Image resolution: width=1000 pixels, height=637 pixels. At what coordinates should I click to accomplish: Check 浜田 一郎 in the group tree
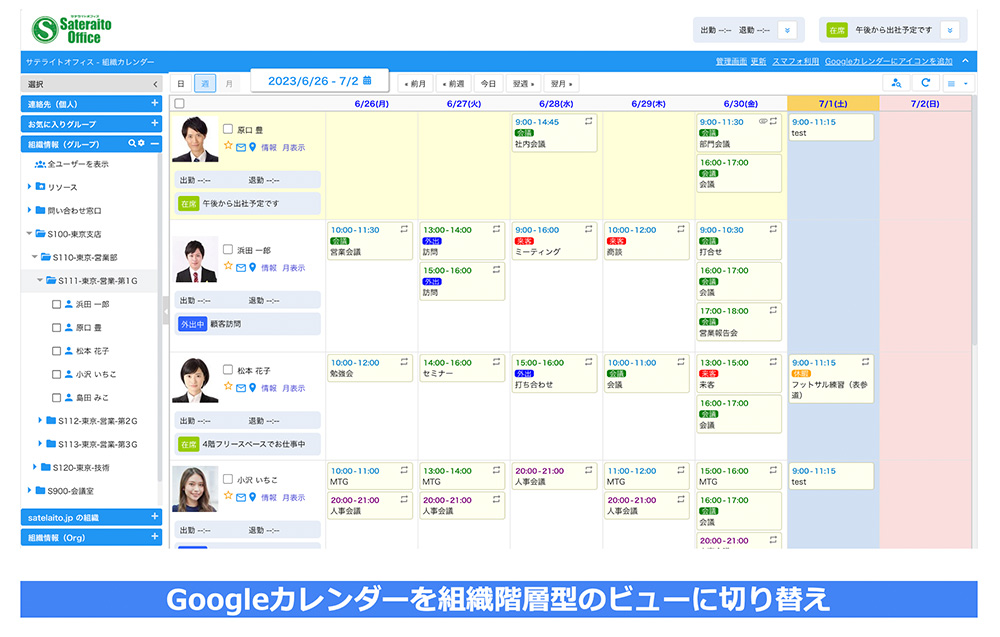pos(56,304)
